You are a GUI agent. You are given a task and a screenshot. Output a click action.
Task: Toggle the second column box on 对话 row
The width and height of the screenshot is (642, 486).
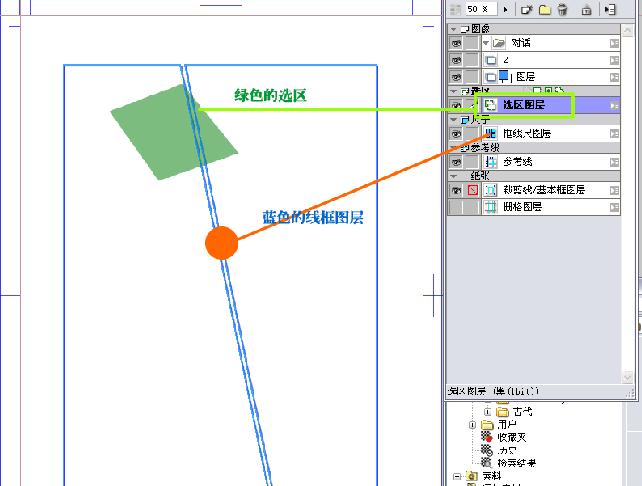click(472, 43)
